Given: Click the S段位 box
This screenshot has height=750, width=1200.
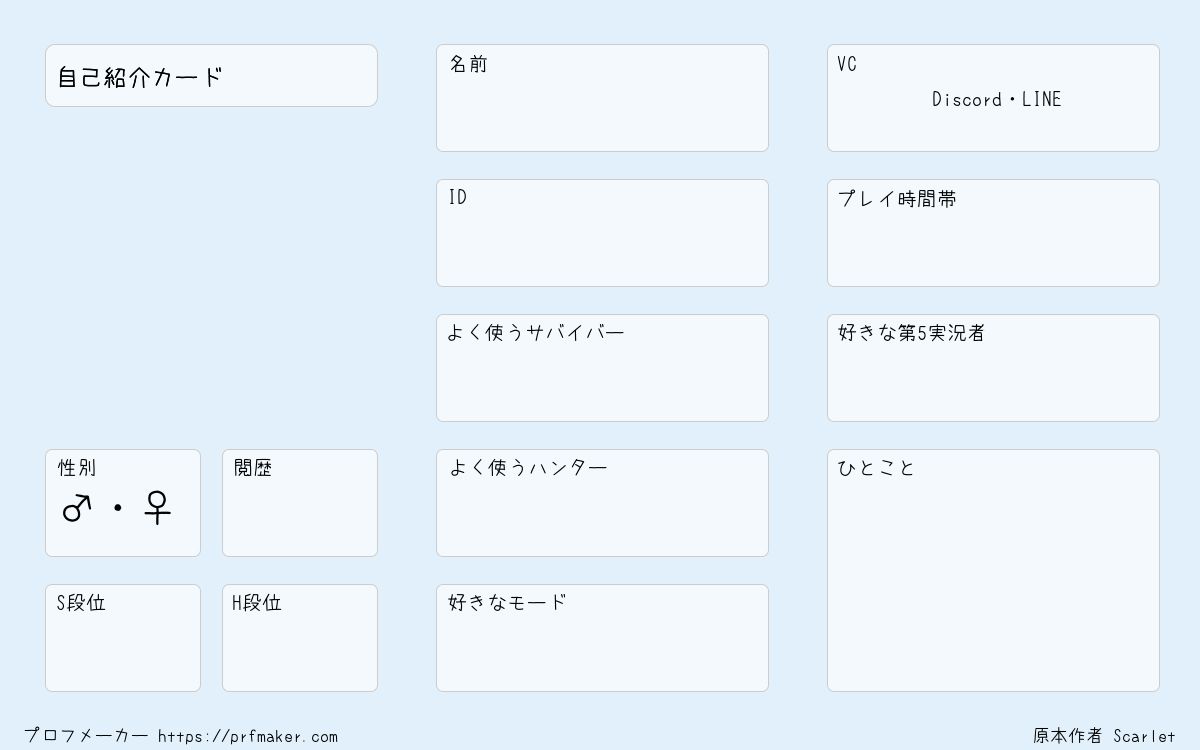Looking at the screenshot, I should (x=123, y=638).
